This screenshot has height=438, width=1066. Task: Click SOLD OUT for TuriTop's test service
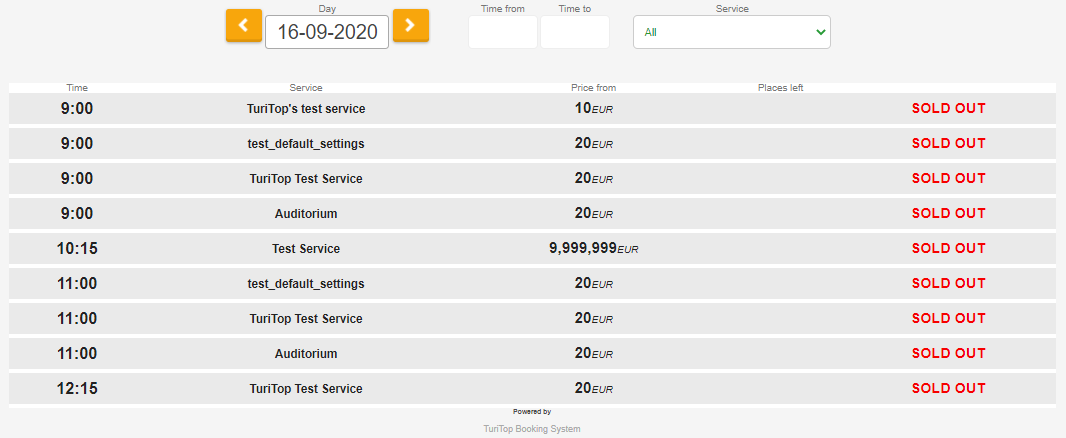click(948, 109)
